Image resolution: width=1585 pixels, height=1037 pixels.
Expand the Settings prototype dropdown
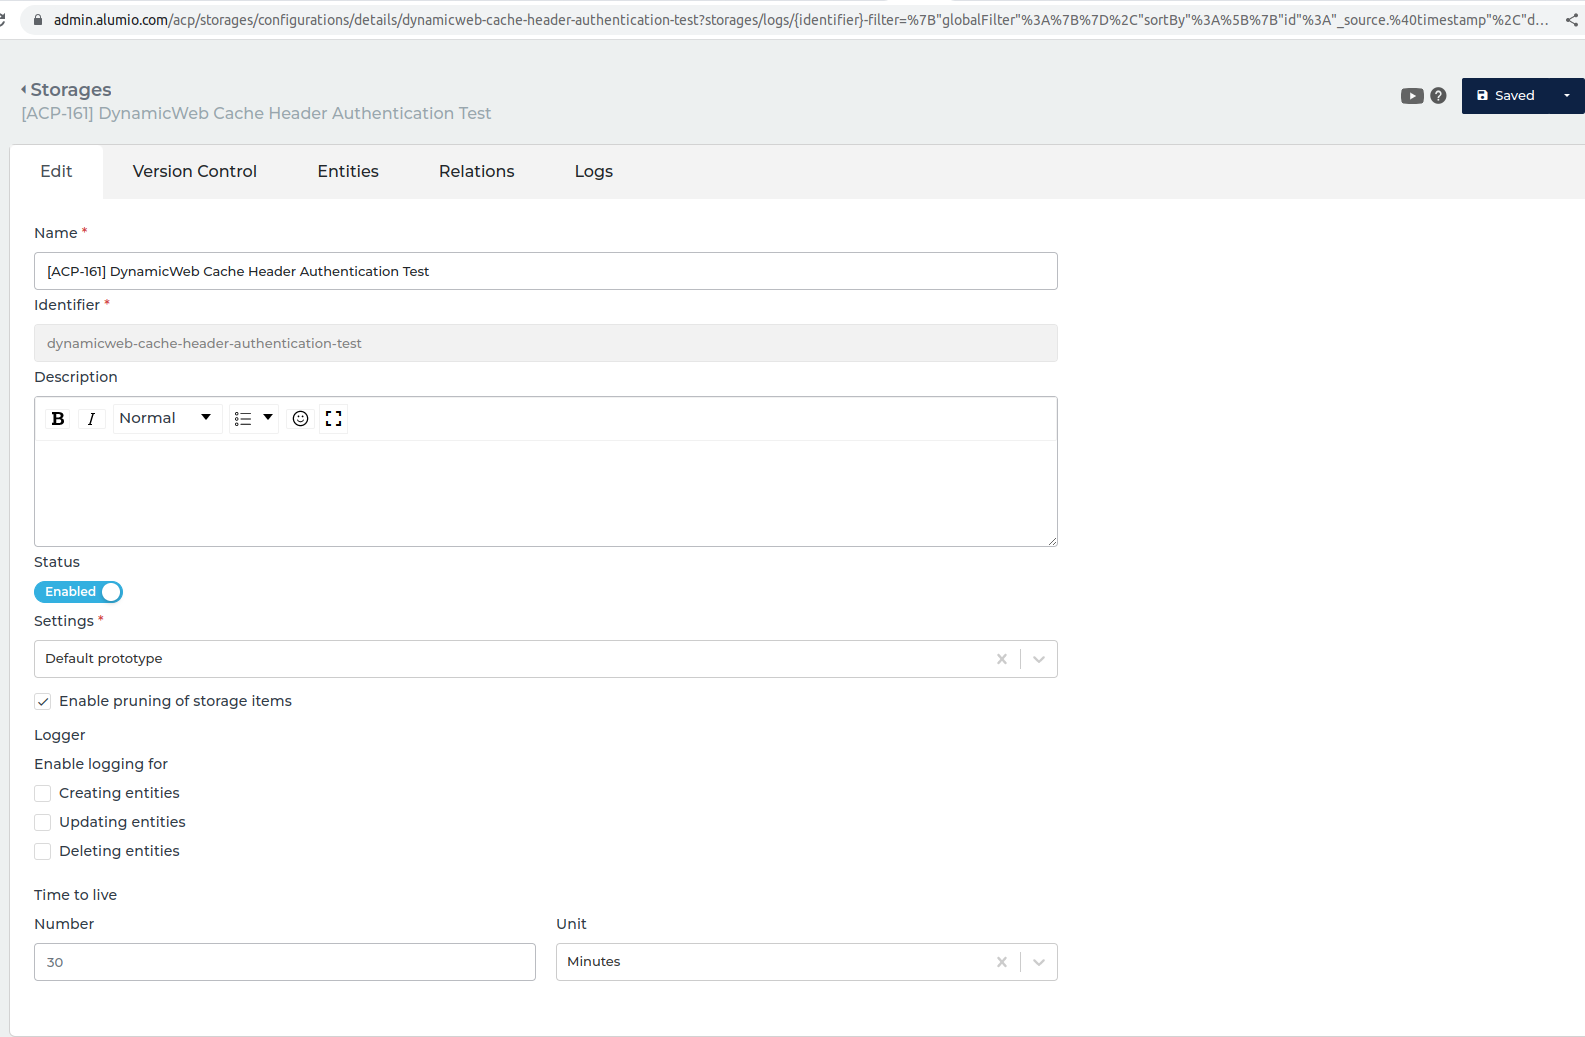[1039, 659]
